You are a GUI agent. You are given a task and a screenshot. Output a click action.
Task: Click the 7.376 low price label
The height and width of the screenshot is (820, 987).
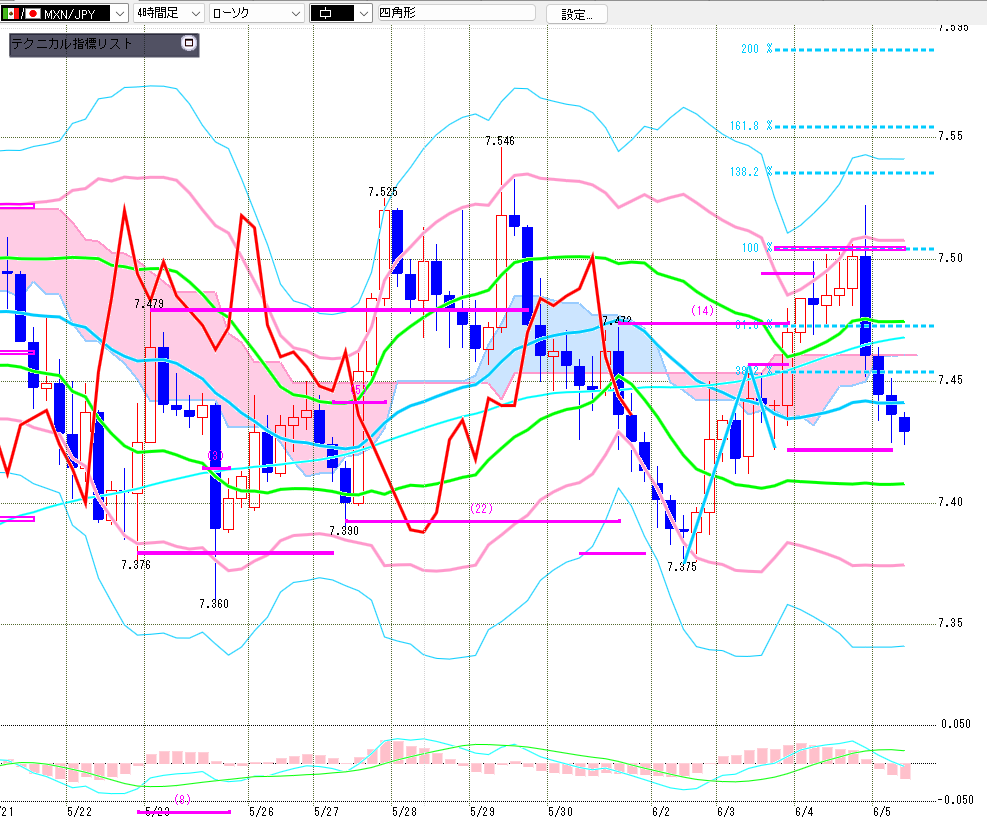136,564
